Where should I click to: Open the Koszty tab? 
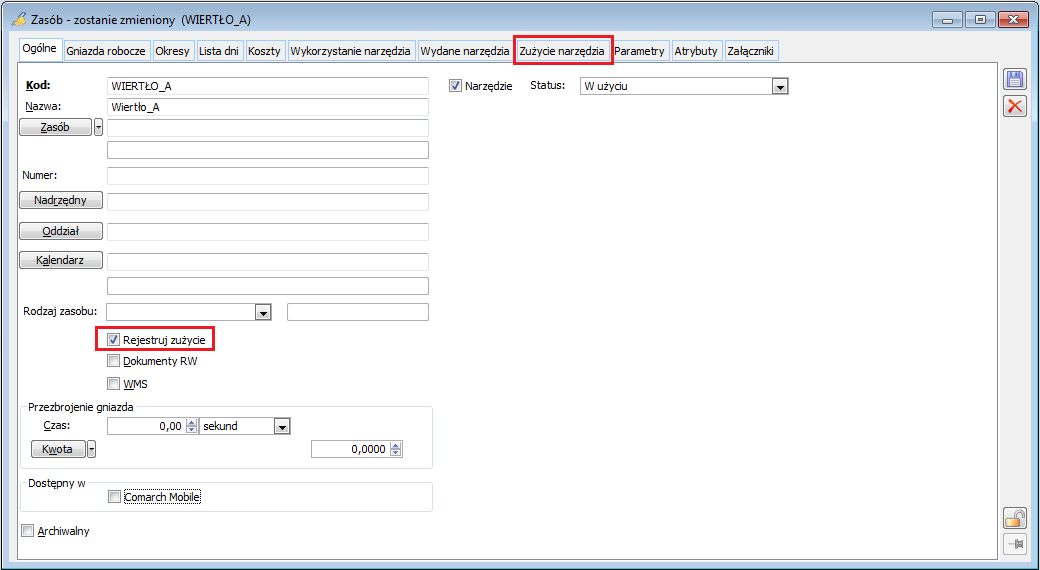[265, 51]
